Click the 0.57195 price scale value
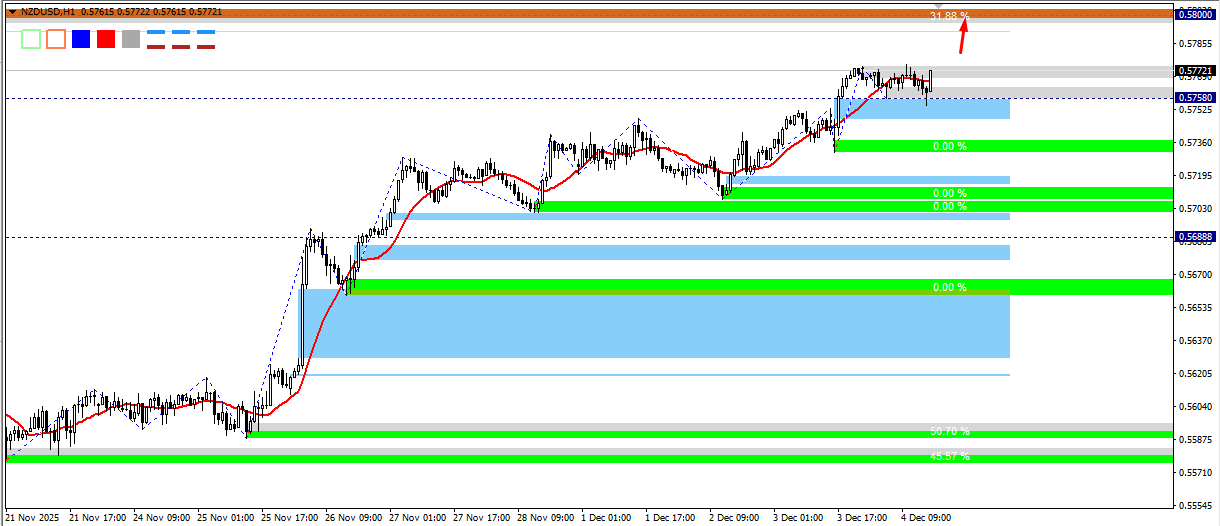This screenshot has width=1220, height=526. (x=1196, y=176)
